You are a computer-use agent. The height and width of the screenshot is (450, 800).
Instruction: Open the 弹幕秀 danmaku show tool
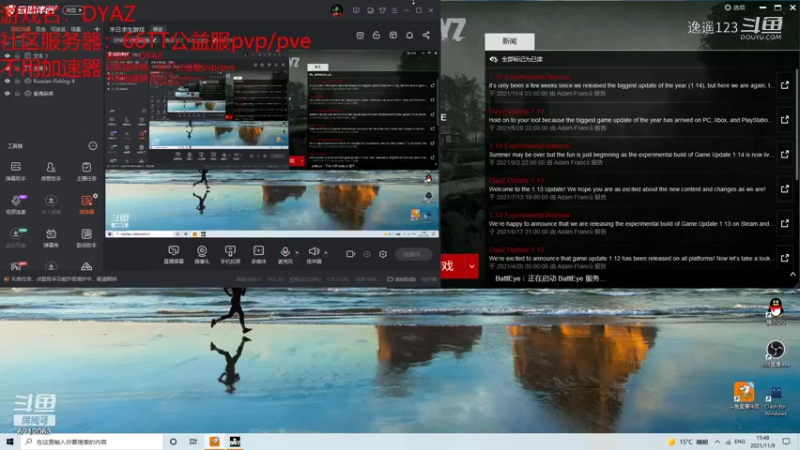51,238
